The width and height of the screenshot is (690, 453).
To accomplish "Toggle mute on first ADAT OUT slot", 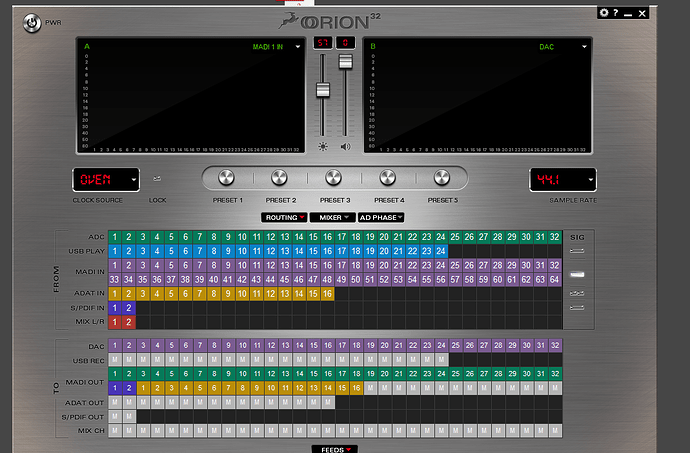I will pyautogui.click(x=115, y=402).
